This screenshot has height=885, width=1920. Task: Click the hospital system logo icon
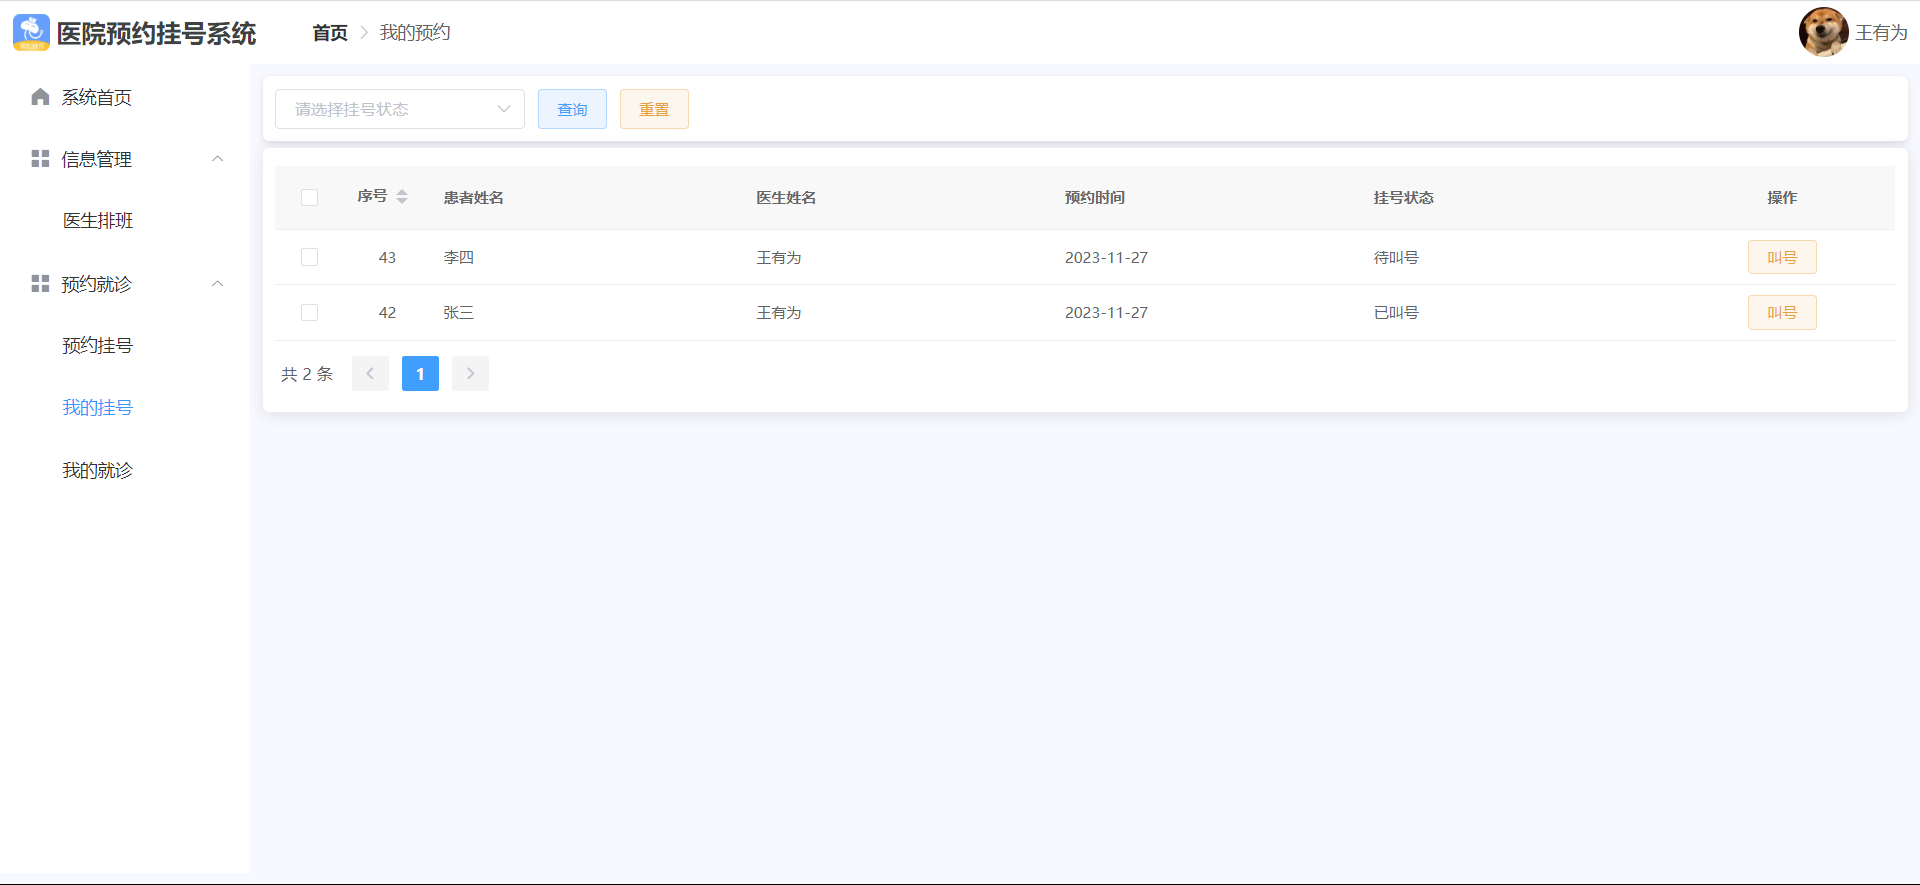click(x=31, y=33)
